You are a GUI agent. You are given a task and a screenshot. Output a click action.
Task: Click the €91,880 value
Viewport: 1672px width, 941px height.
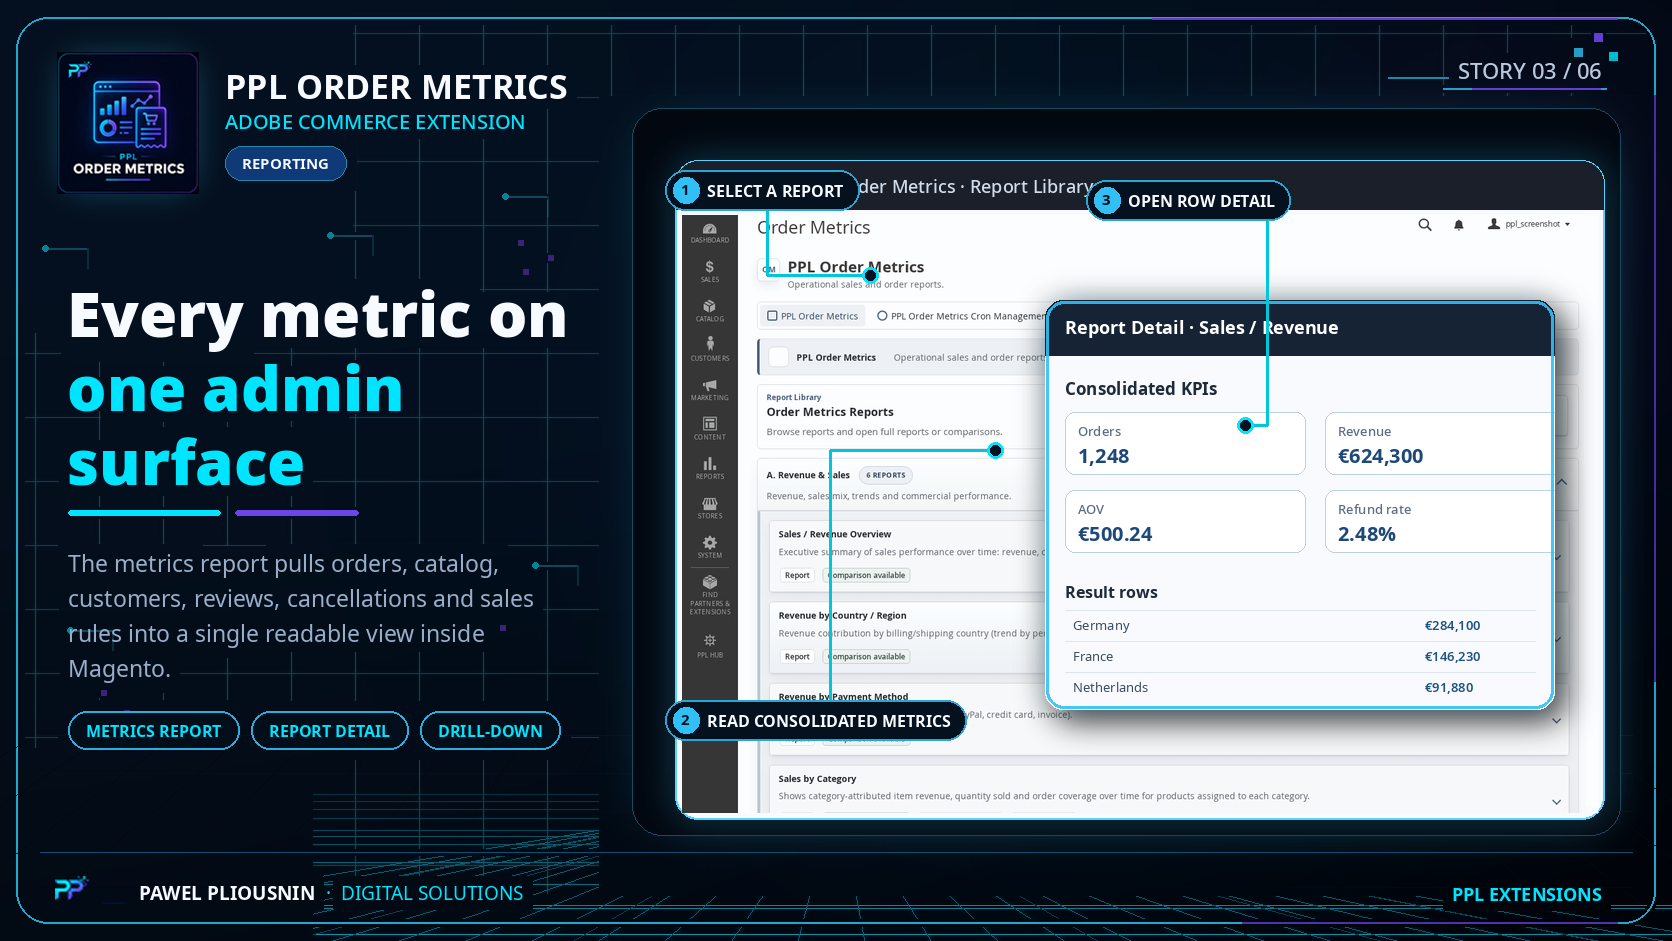coord(1449,688)
